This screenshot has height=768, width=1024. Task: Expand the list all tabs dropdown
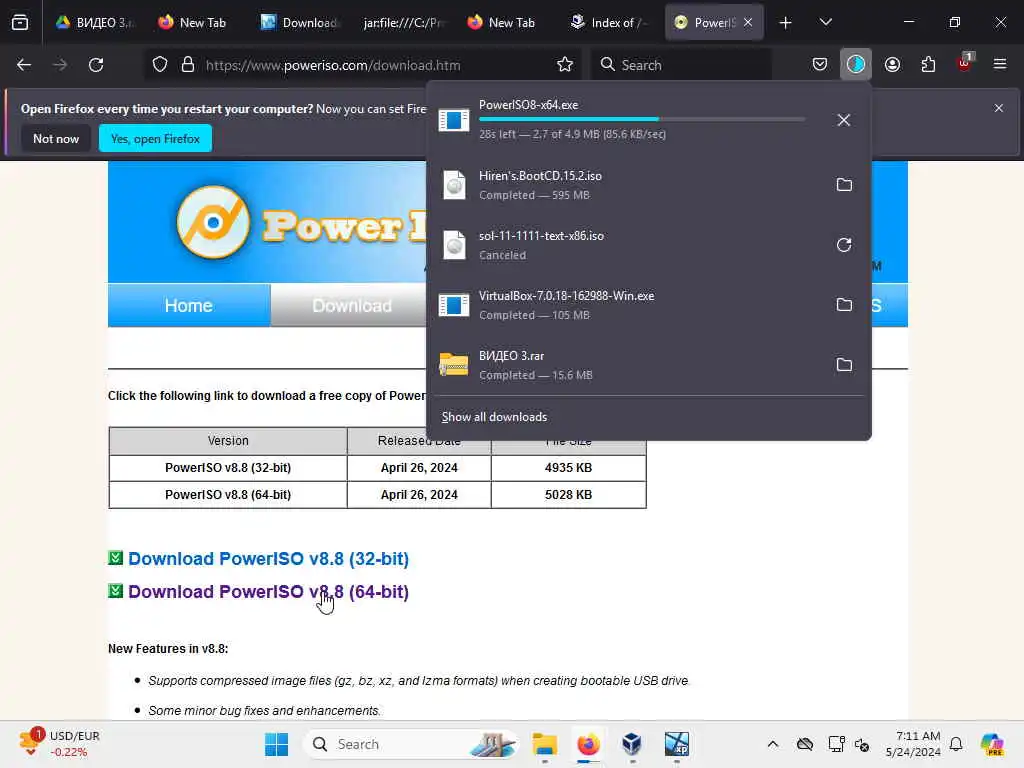tap(825, 22)
